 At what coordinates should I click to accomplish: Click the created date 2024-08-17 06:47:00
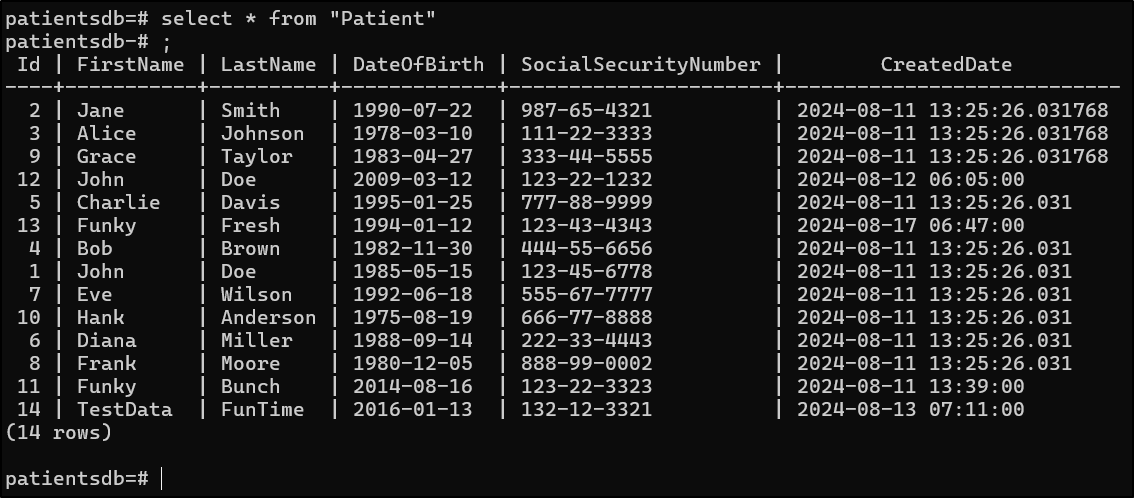(910, 226)
